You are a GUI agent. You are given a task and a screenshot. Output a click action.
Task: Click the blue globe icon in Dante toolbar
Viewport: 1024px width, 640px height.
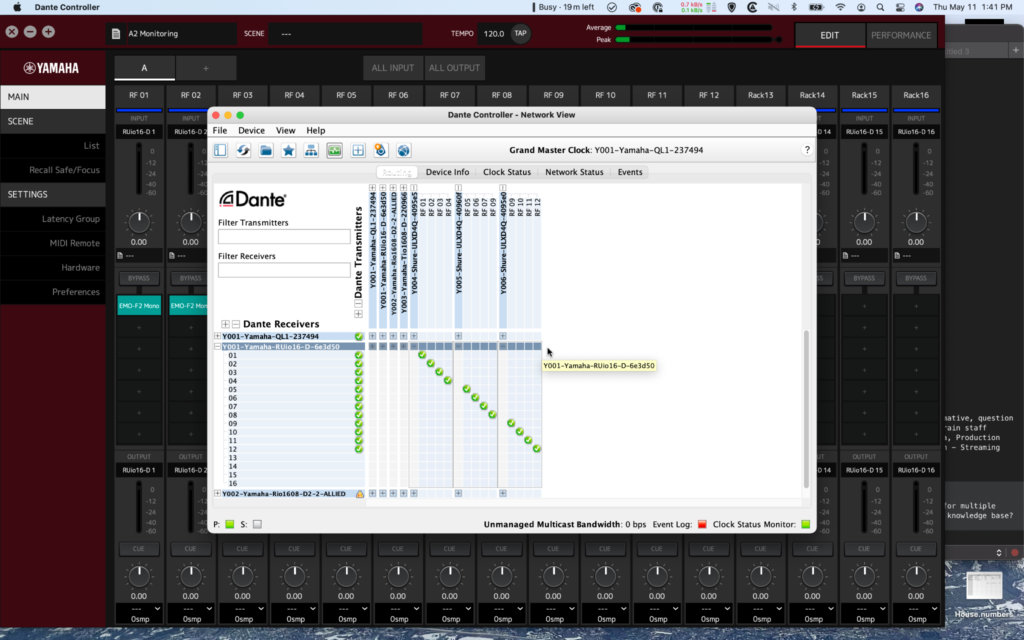tap(404, 150)
